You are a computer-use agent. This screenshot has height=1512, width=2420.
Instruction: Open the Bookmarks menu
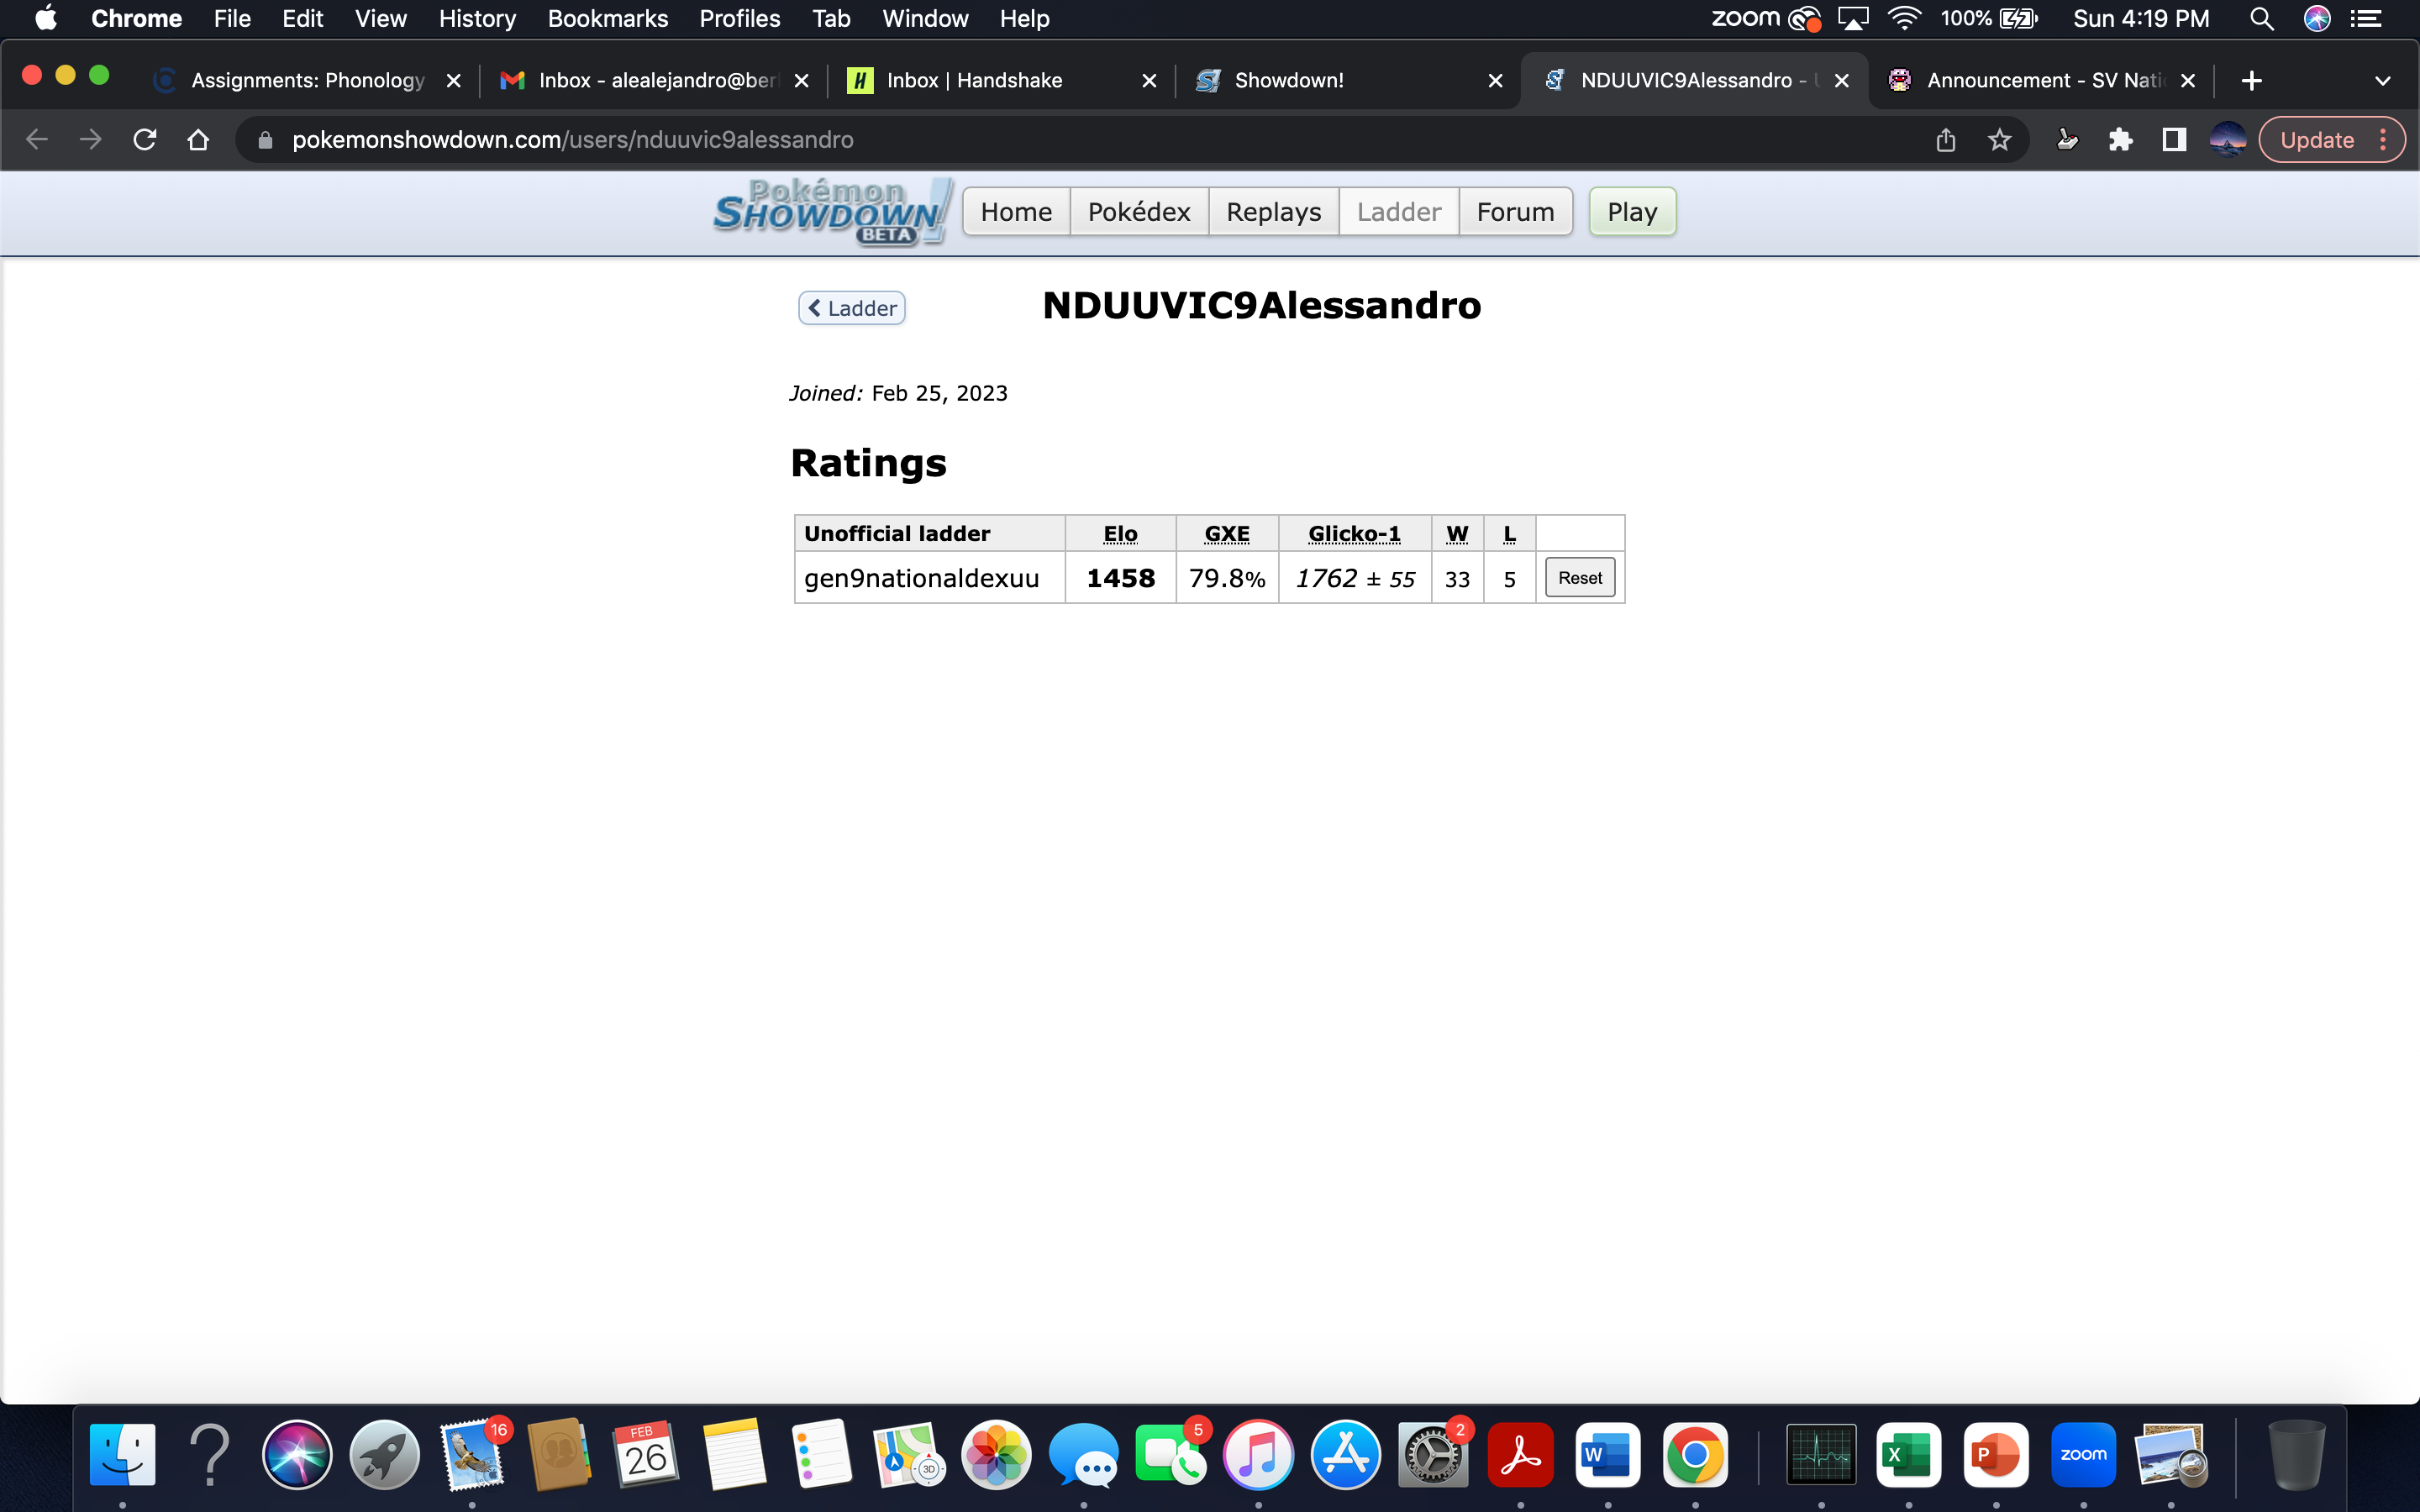point(607,19)
